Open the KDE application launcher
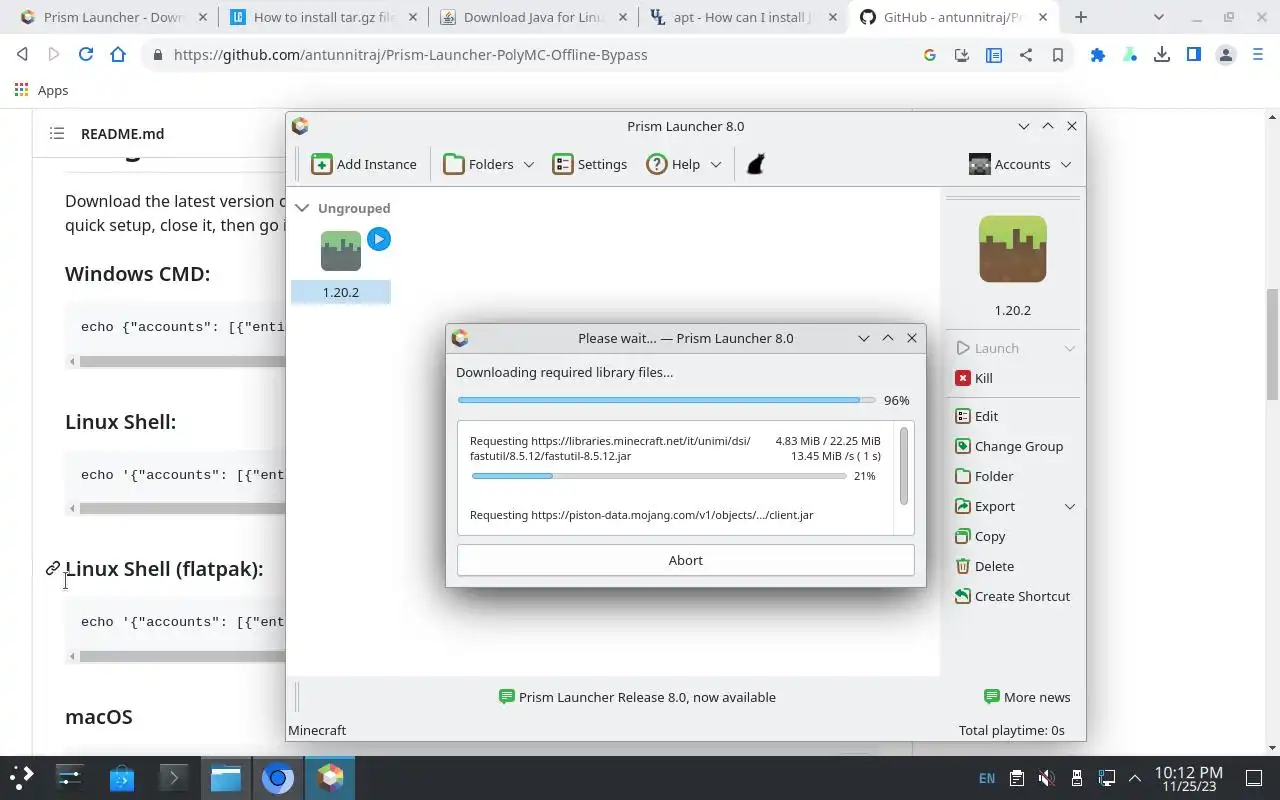The width and height of the screenshot is (1280, 800). coord(22,777)
